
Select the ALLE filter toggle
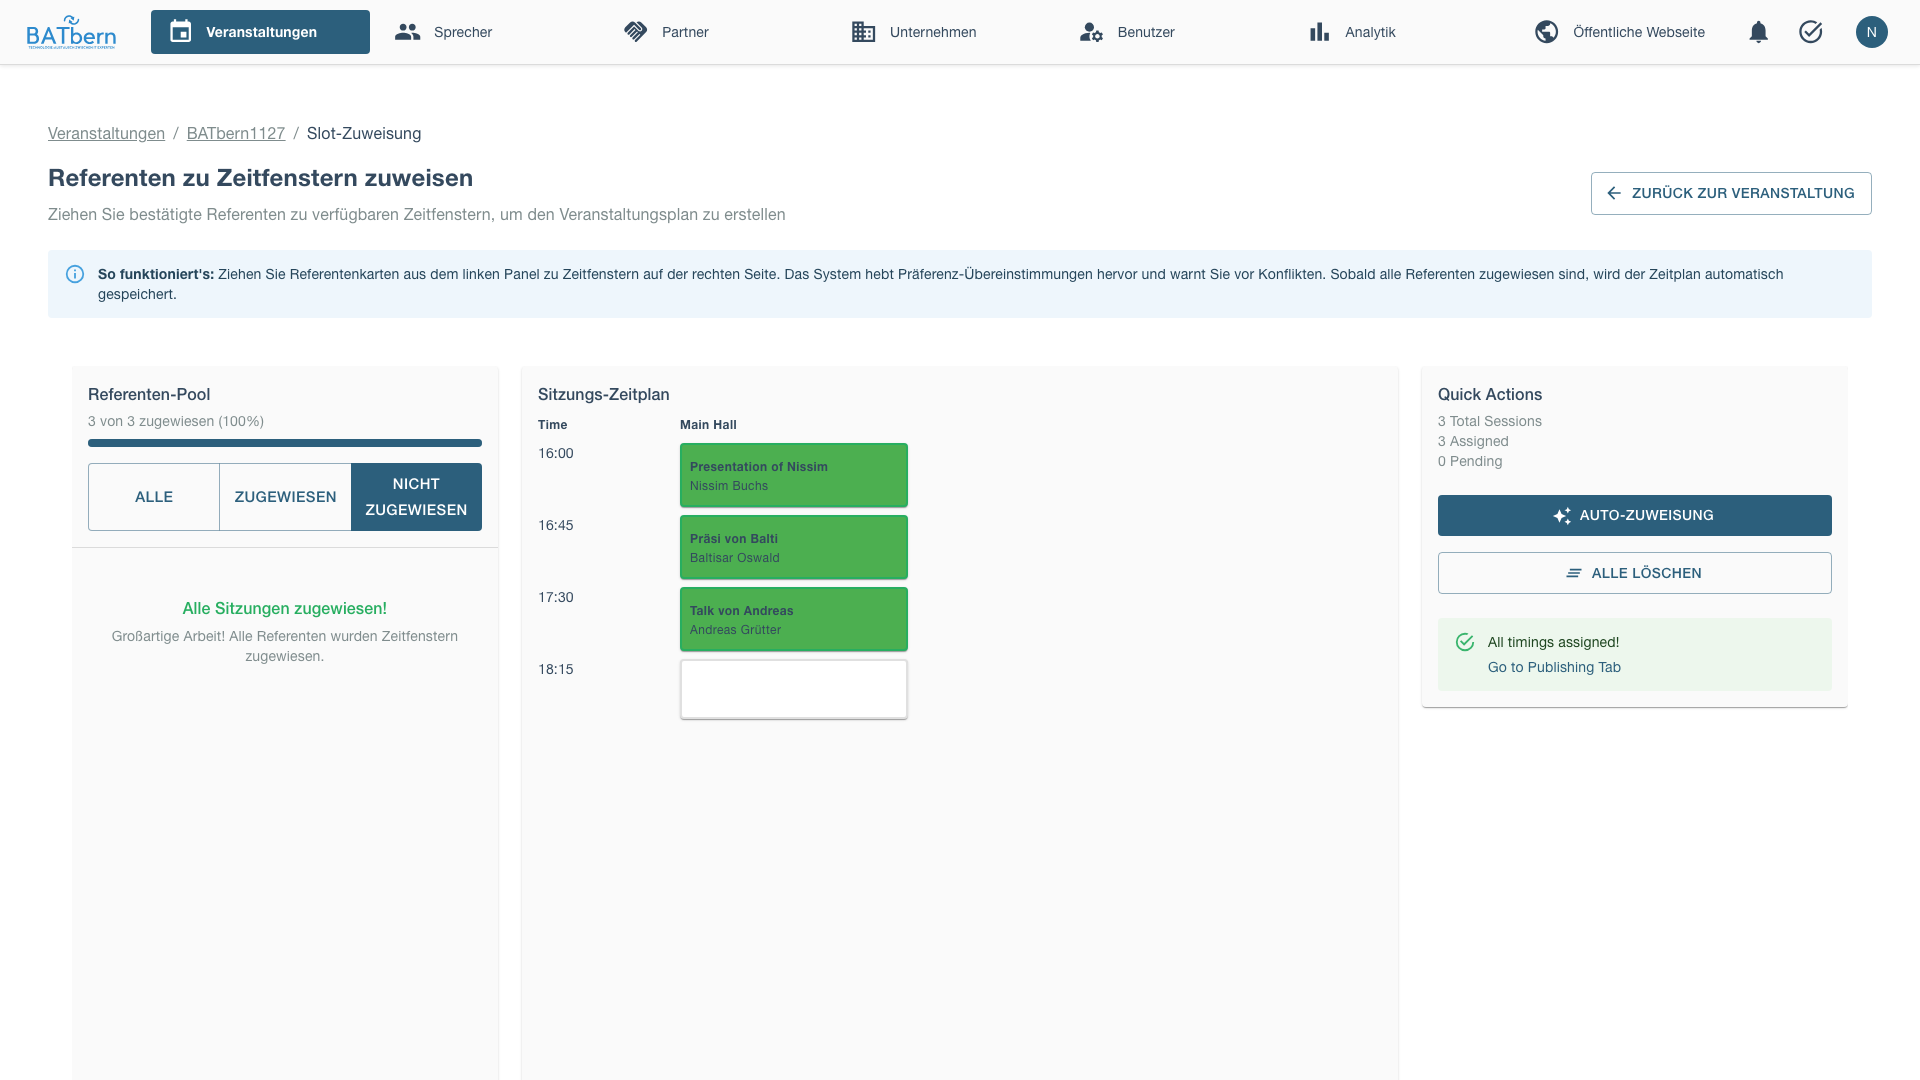click(x=154, y=497)
